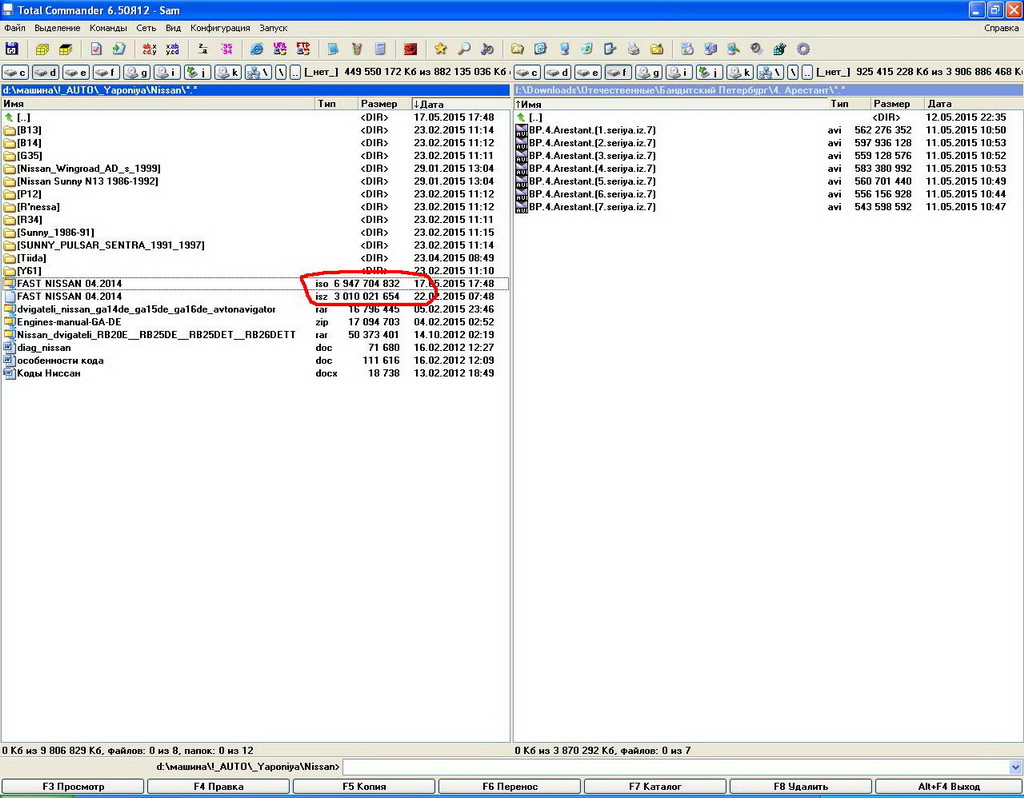Open command line history dropdown
1024x798 pixels.
tap(1016, 767)
